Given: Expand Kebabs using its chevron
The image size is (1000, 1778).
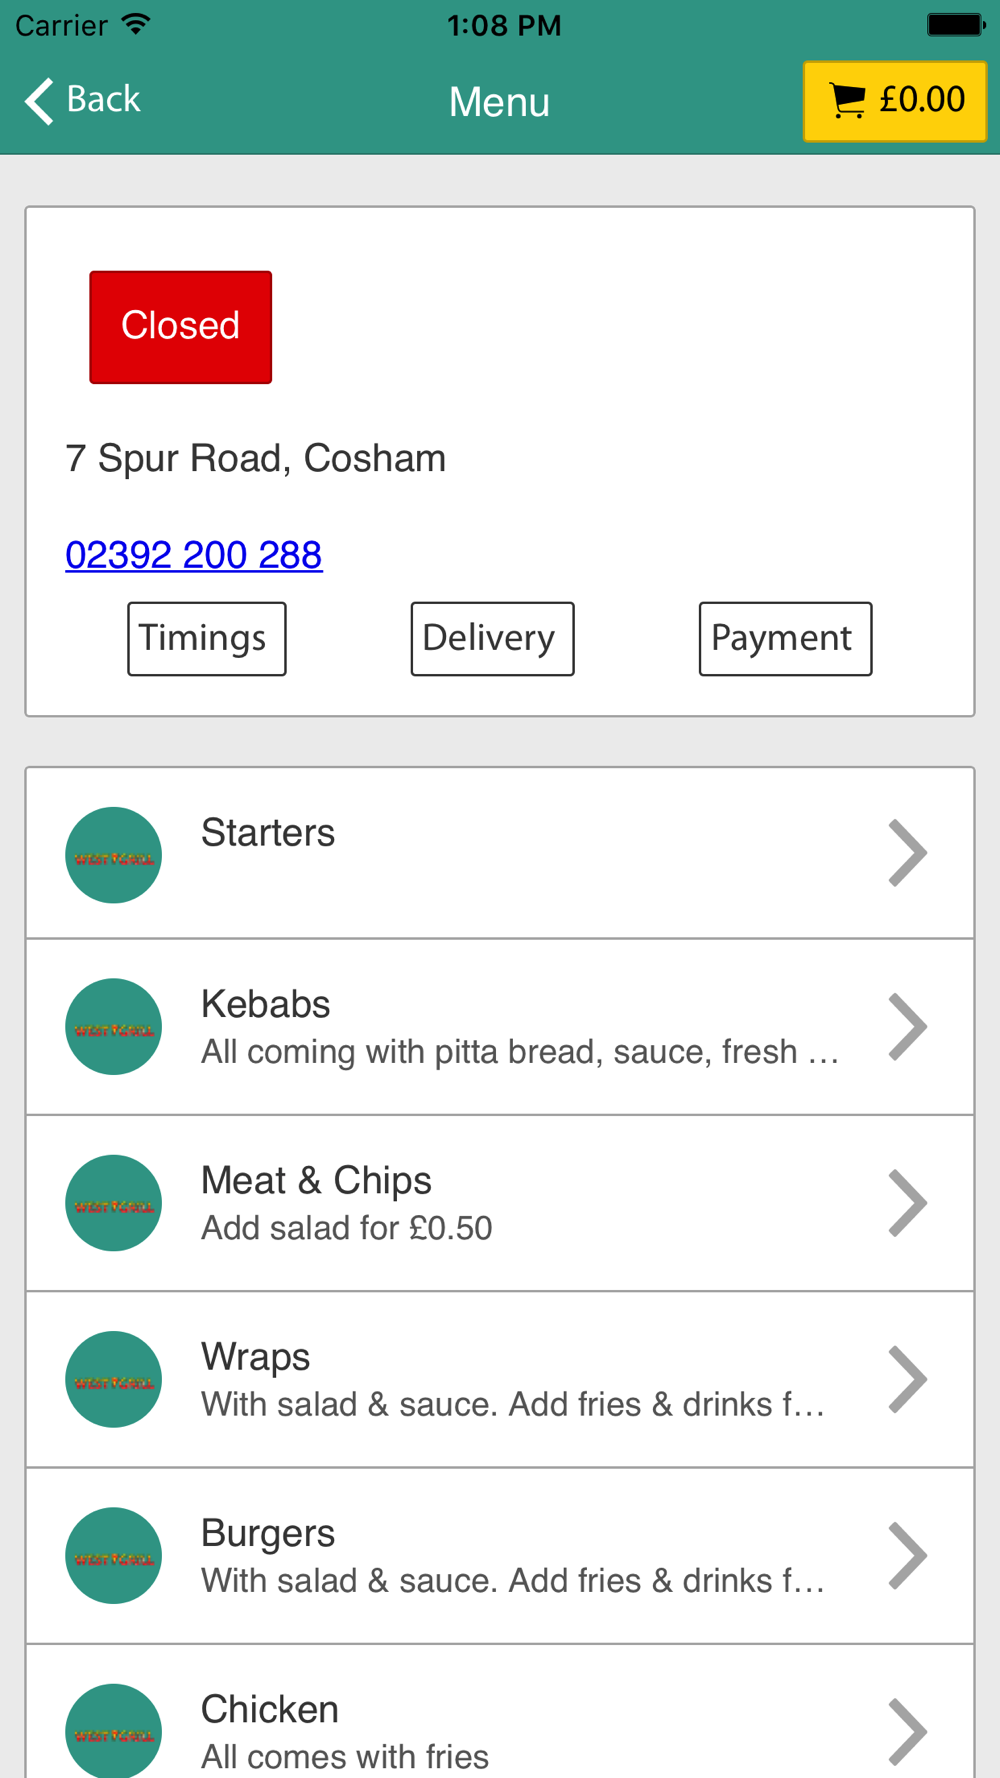Looking at the screenshot, I should point(908,1027).
